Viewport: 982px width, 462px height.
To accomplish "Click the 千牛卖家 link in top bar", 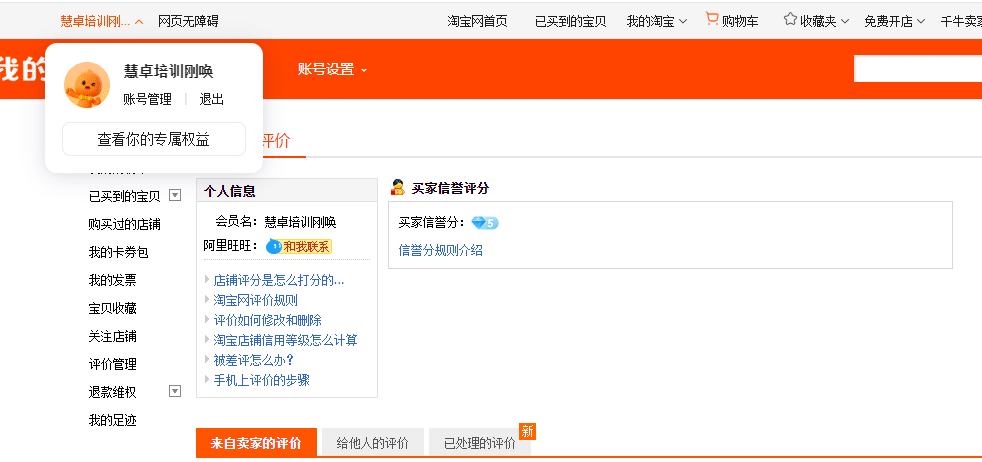I will [961, 21].
